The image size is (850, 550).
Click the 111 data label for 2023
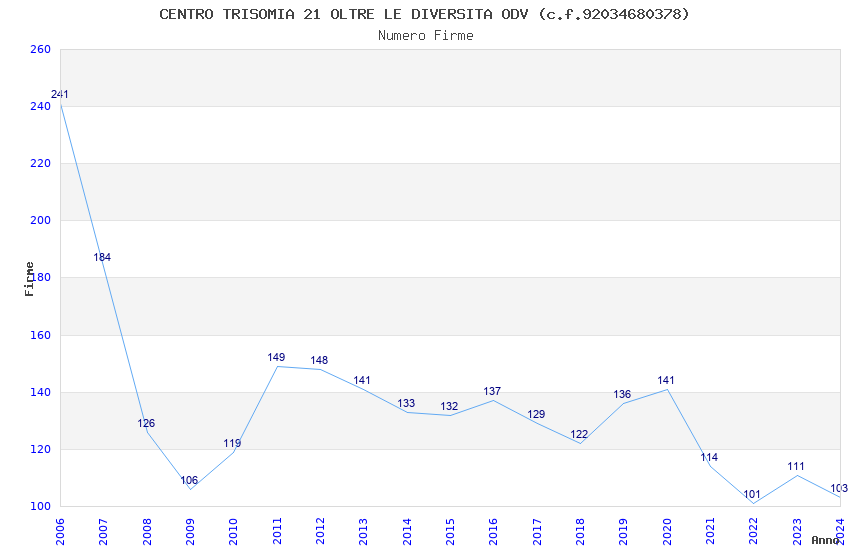coord(796,466)
